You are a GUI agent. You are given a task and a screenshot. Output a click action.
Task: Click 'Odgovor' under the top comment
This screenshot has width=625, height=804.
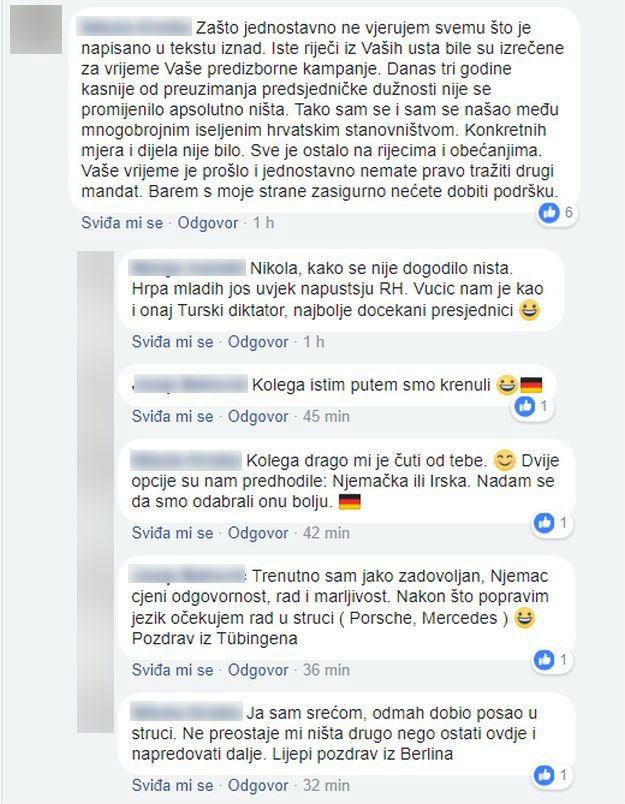[208, 223]
